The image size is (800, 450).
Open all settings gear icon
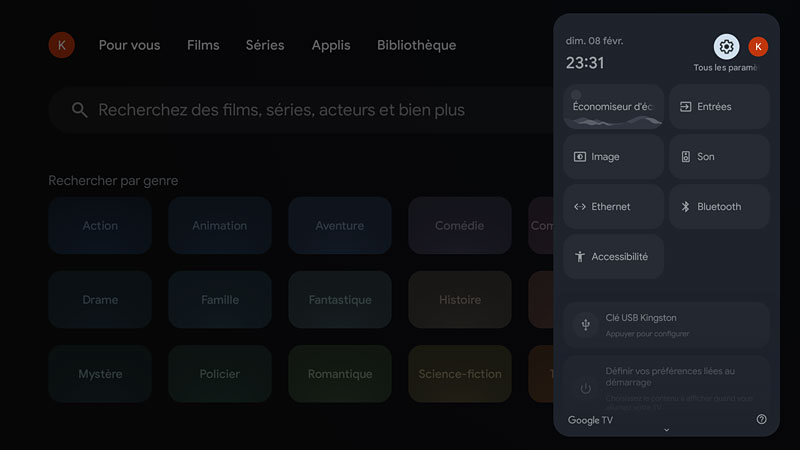(x=727, y=46)
